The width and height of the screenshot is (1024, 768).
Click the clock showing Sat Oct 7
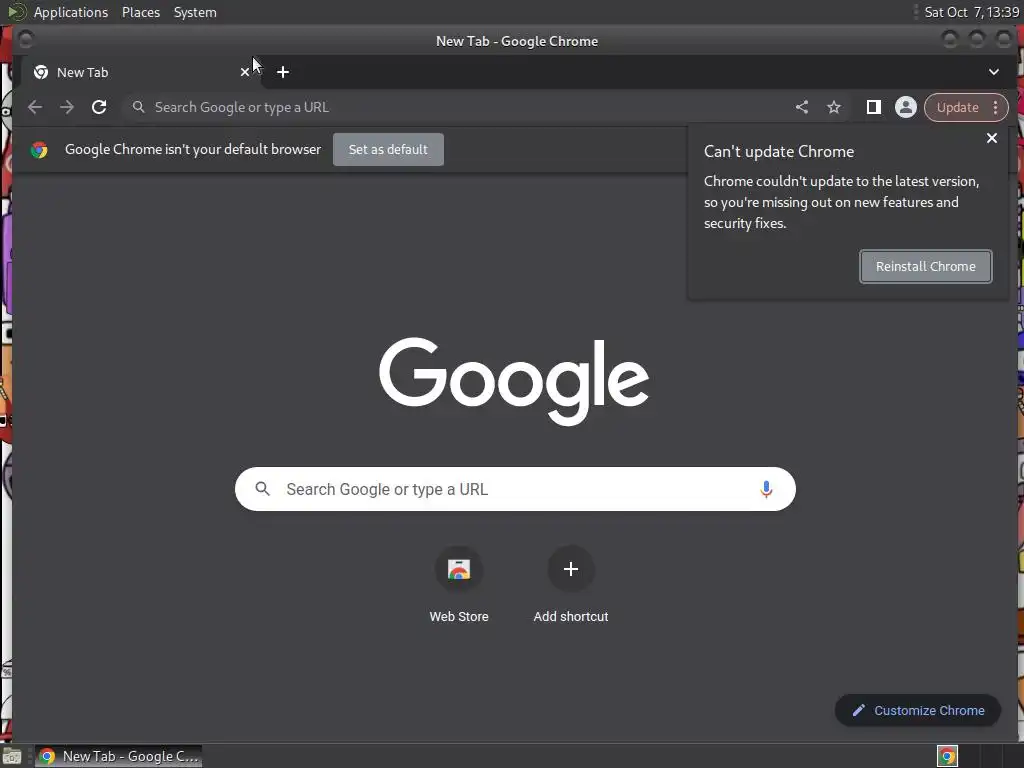point(971,12)
